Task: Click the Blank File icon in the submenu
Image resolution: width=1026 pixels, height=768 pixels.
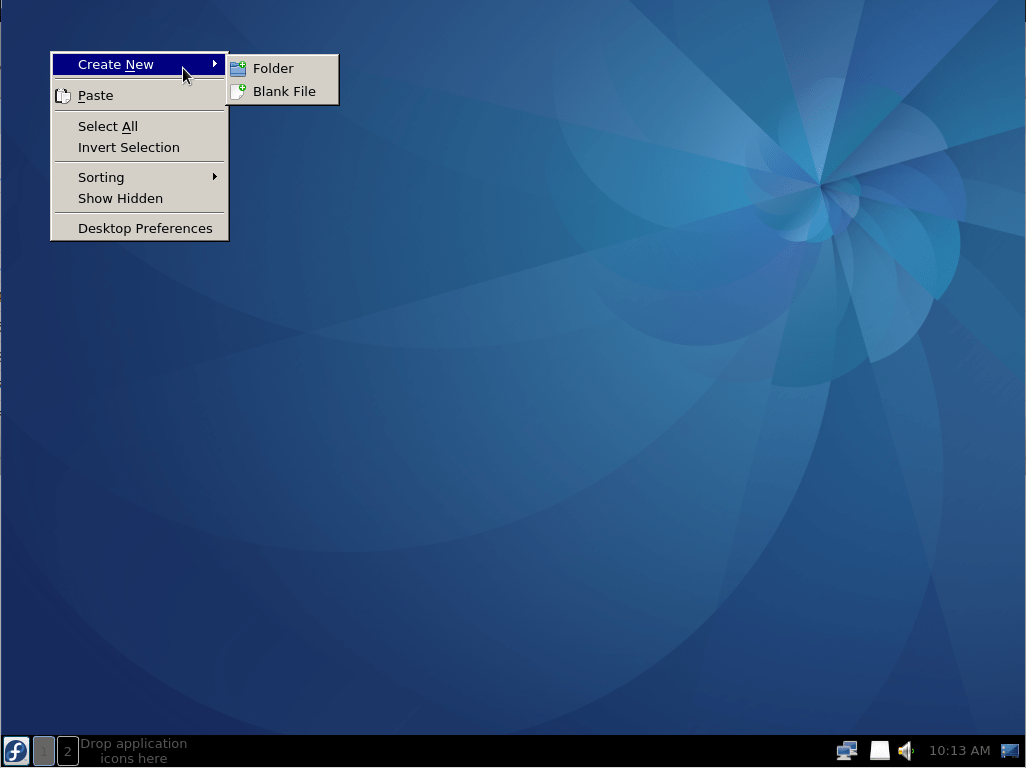Action: (239, 91)
